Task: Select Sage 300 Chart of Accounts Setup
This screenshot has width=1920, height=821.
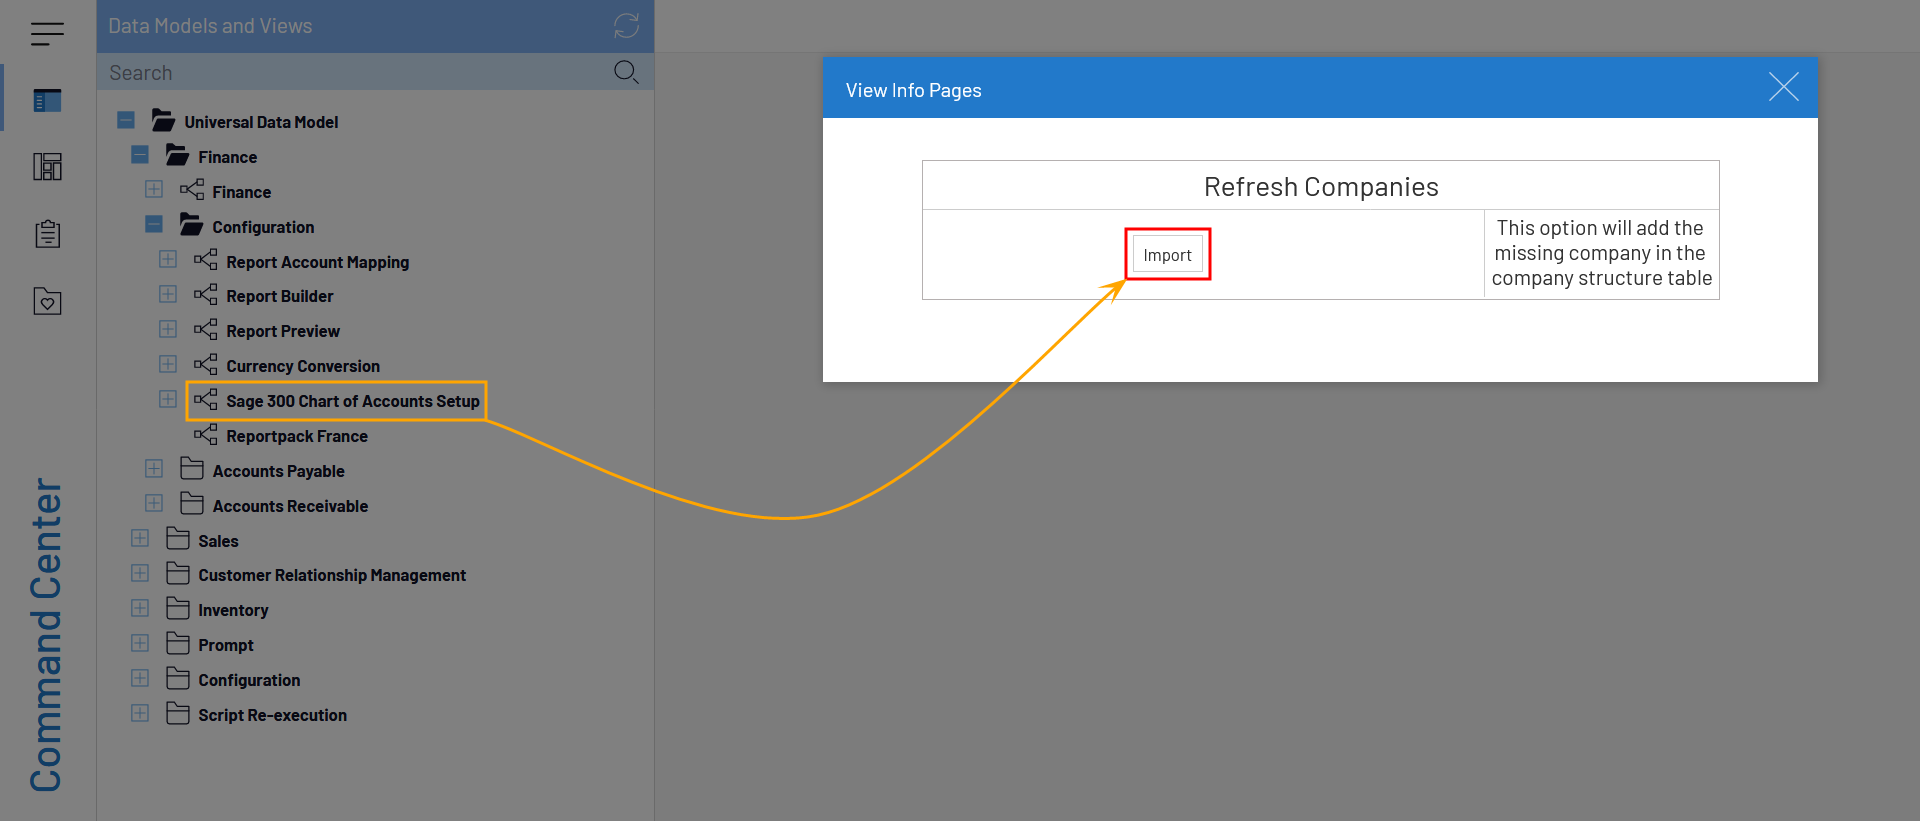Action: (352, 401)
